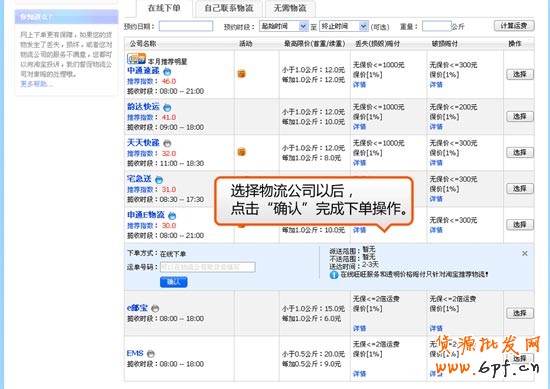Image resolution: width=550 pixels, height=389 pixels.
Task: Click 详情 under 丢失赔付 for 韵达快运
Action: coord(360,127)
